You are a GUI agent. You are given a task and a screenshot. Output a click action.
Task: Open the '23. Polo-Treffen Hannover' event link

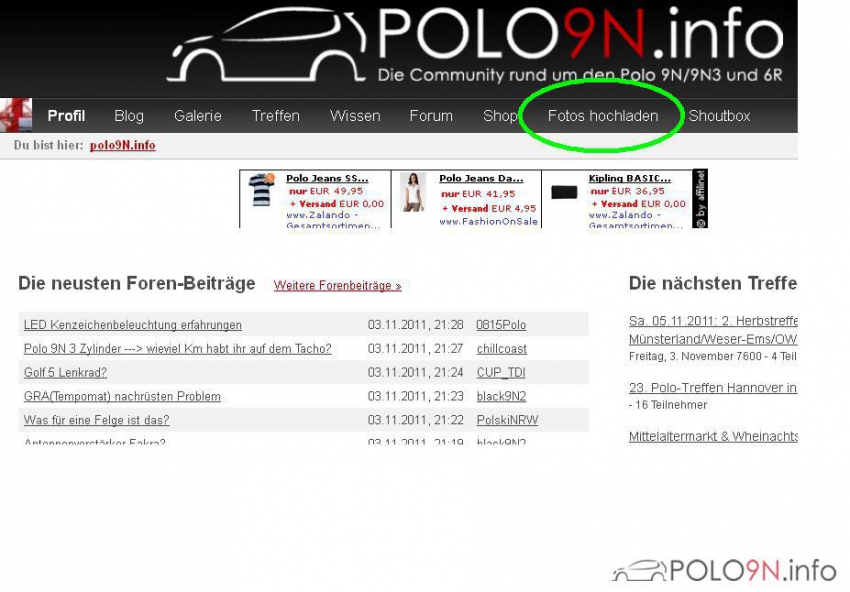tap(712, 388)
